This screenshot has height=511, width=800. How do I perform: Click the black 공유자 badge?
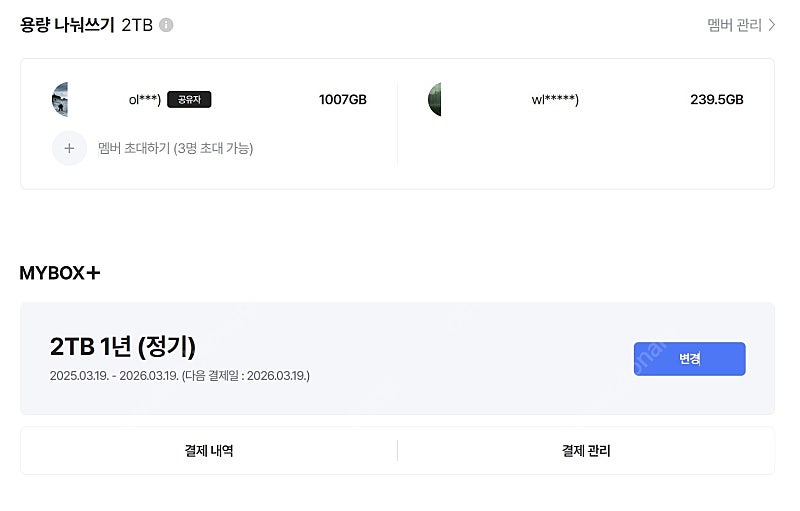pyautogui.click(x=189, y=100)
